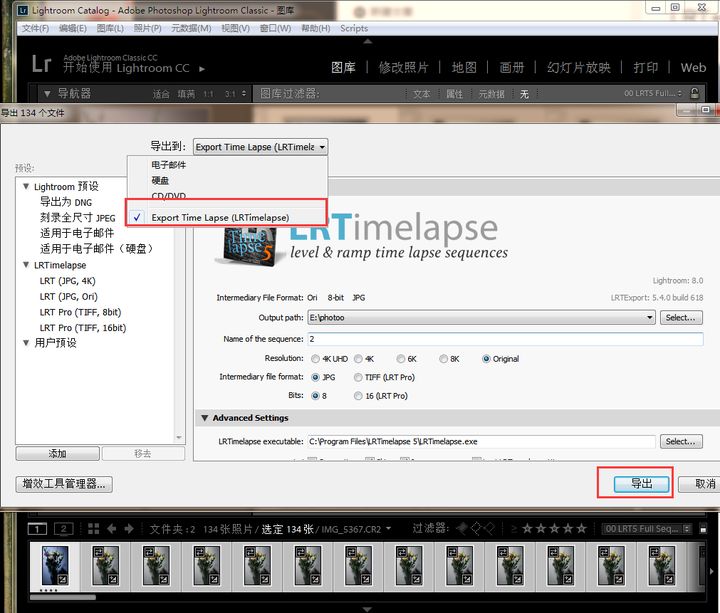Click develop adjustments badge on first thumbnail
The image size is (720, 613).
click(x=63, y=579)
